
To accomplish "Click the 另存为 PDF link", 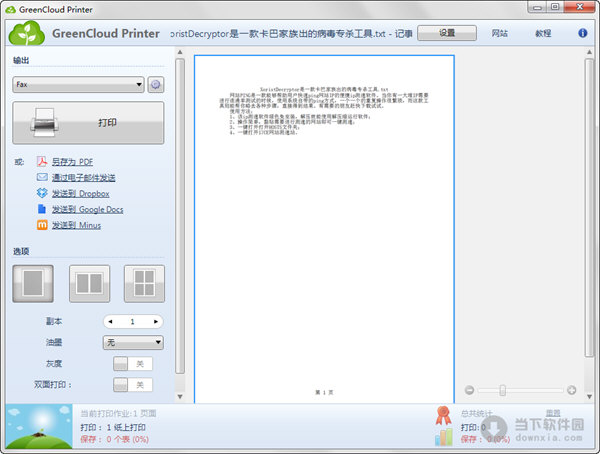I will 72,162.
